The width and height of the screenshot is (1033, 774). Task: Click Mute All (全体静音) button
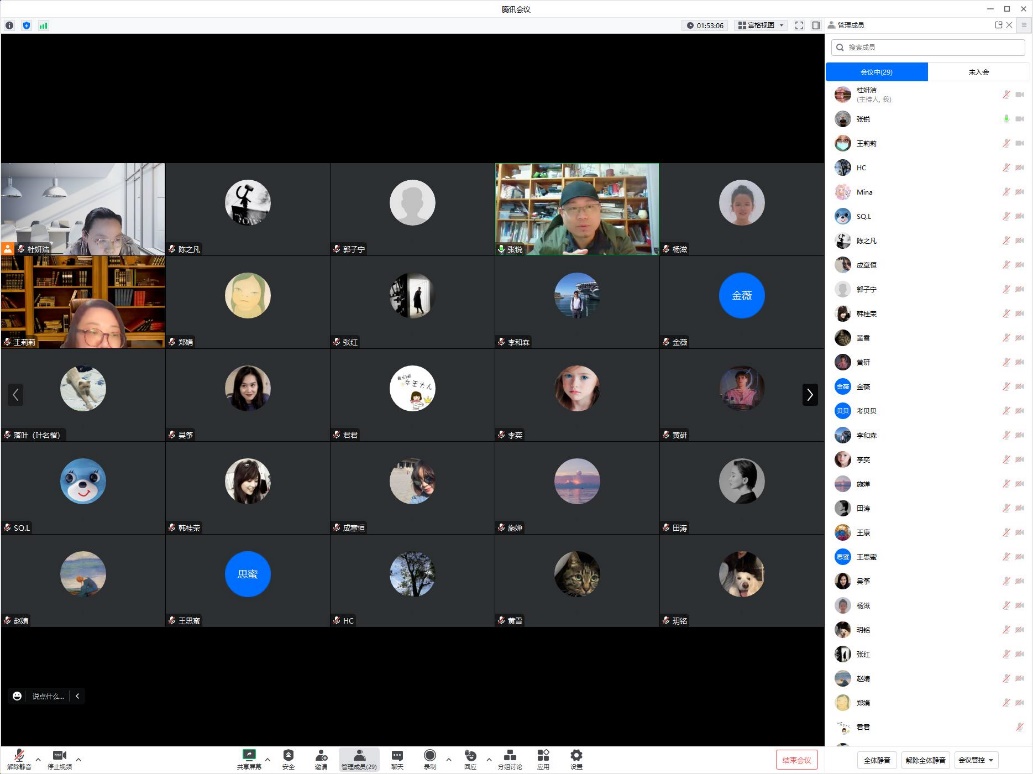pyautogui.click(x=876, y=760)
